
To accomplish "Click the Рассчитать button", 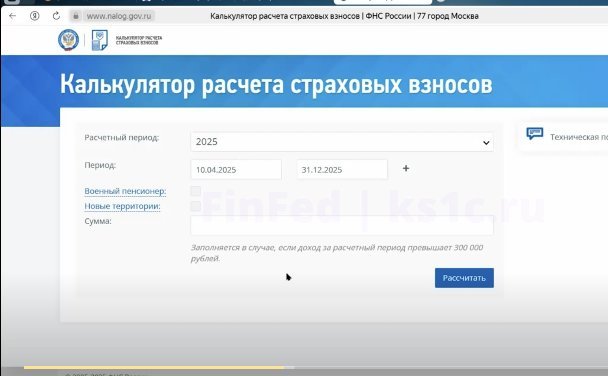I will (x=464, y=278).
